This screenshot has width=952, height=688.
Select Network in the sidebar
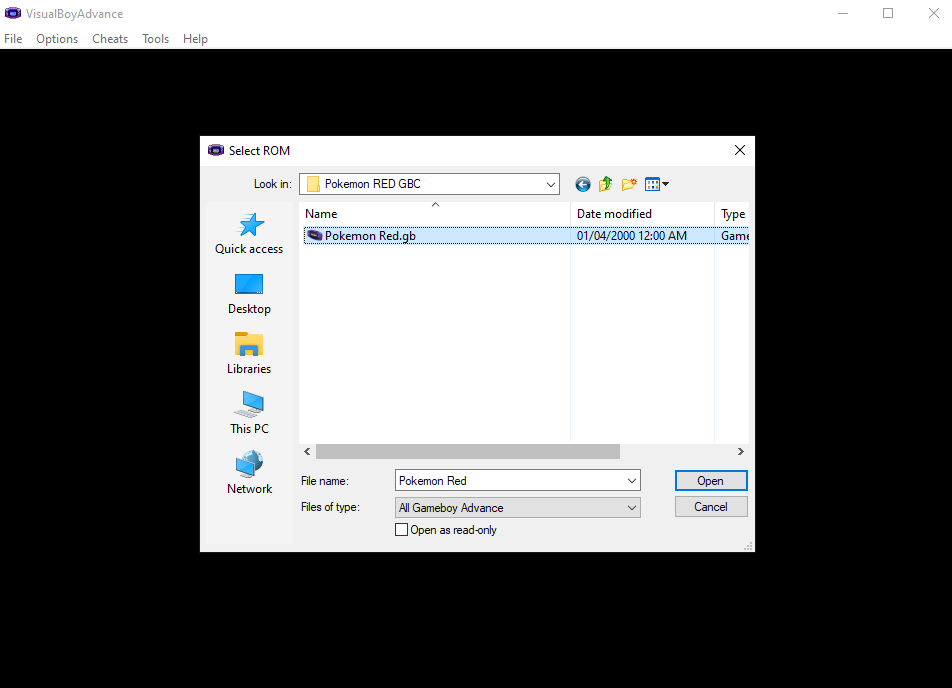(x=248, y=472)
